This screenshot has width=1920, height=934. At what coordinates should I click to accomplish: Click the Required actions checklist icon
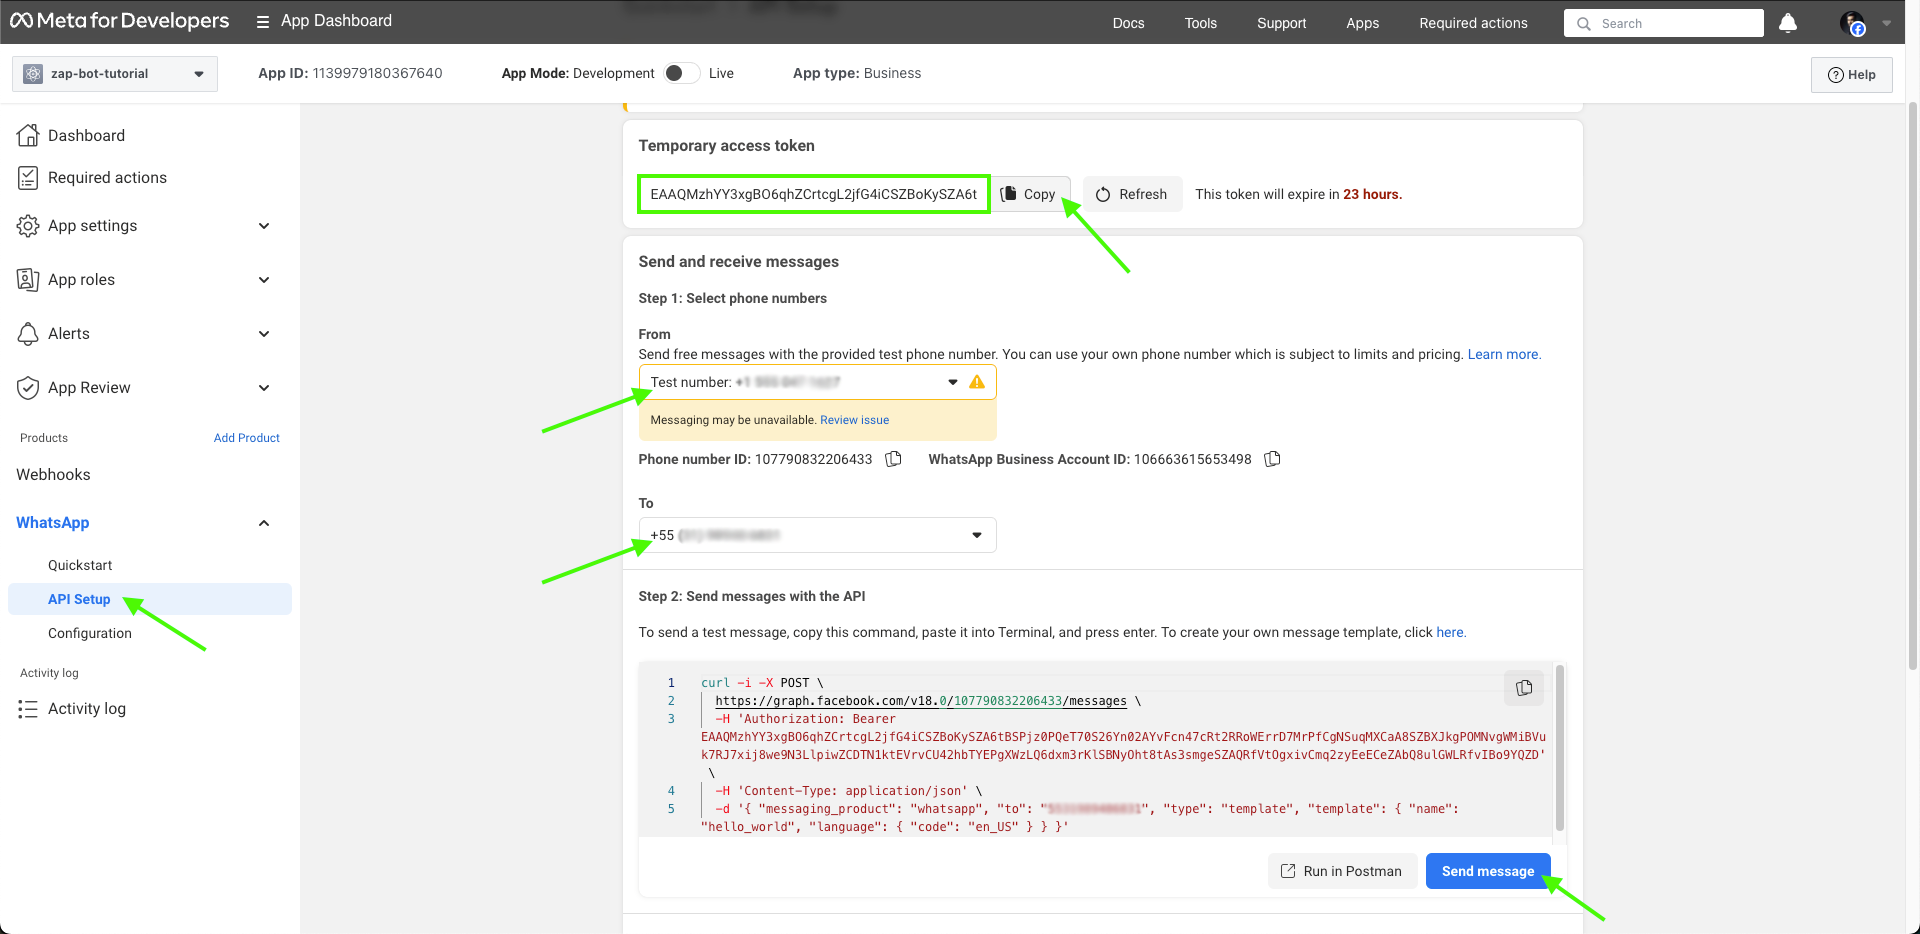[x=28, y=178]
